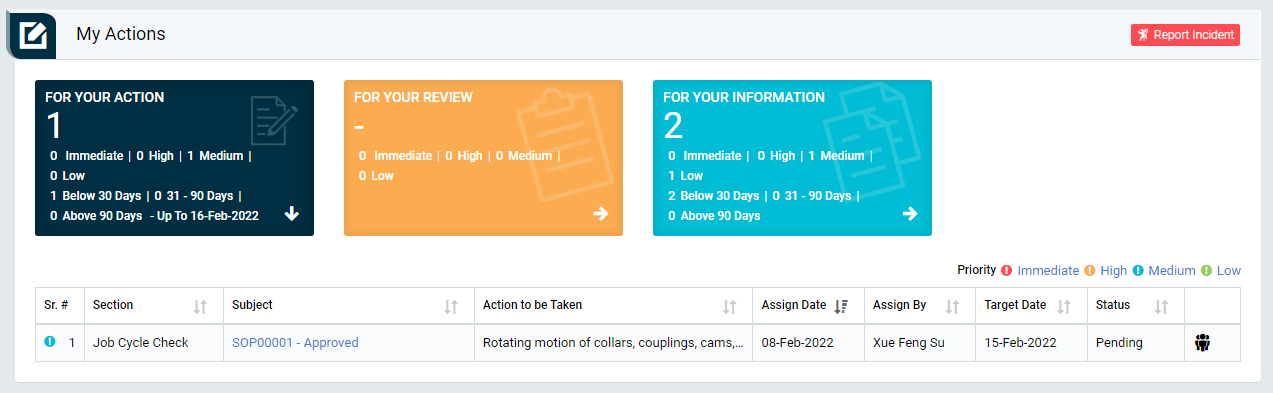This screenshot has width=1273, height=393.
Task: Click orange High priority legend dot
Action: click(x=1090, y=271)
